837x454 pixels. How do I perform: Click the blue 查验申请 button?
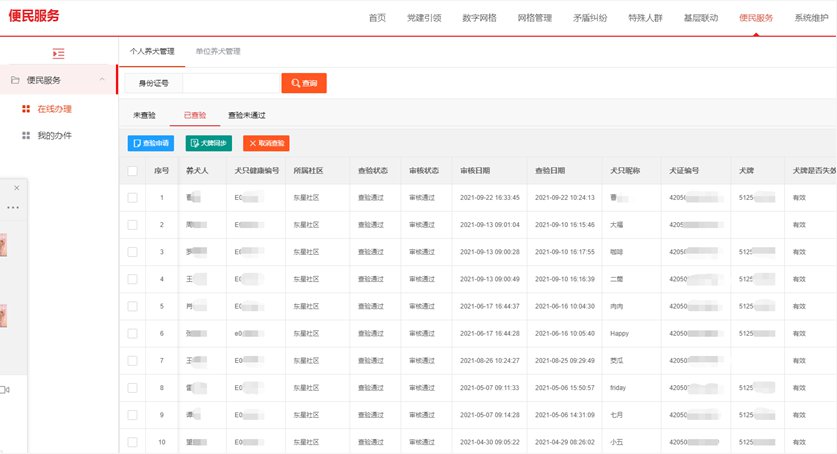[150, 144]
